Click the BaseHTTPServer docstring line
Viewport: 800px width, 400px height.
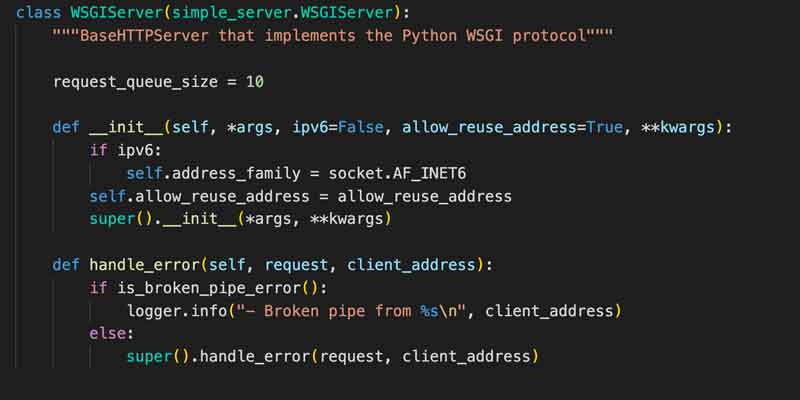coord(333,36)
